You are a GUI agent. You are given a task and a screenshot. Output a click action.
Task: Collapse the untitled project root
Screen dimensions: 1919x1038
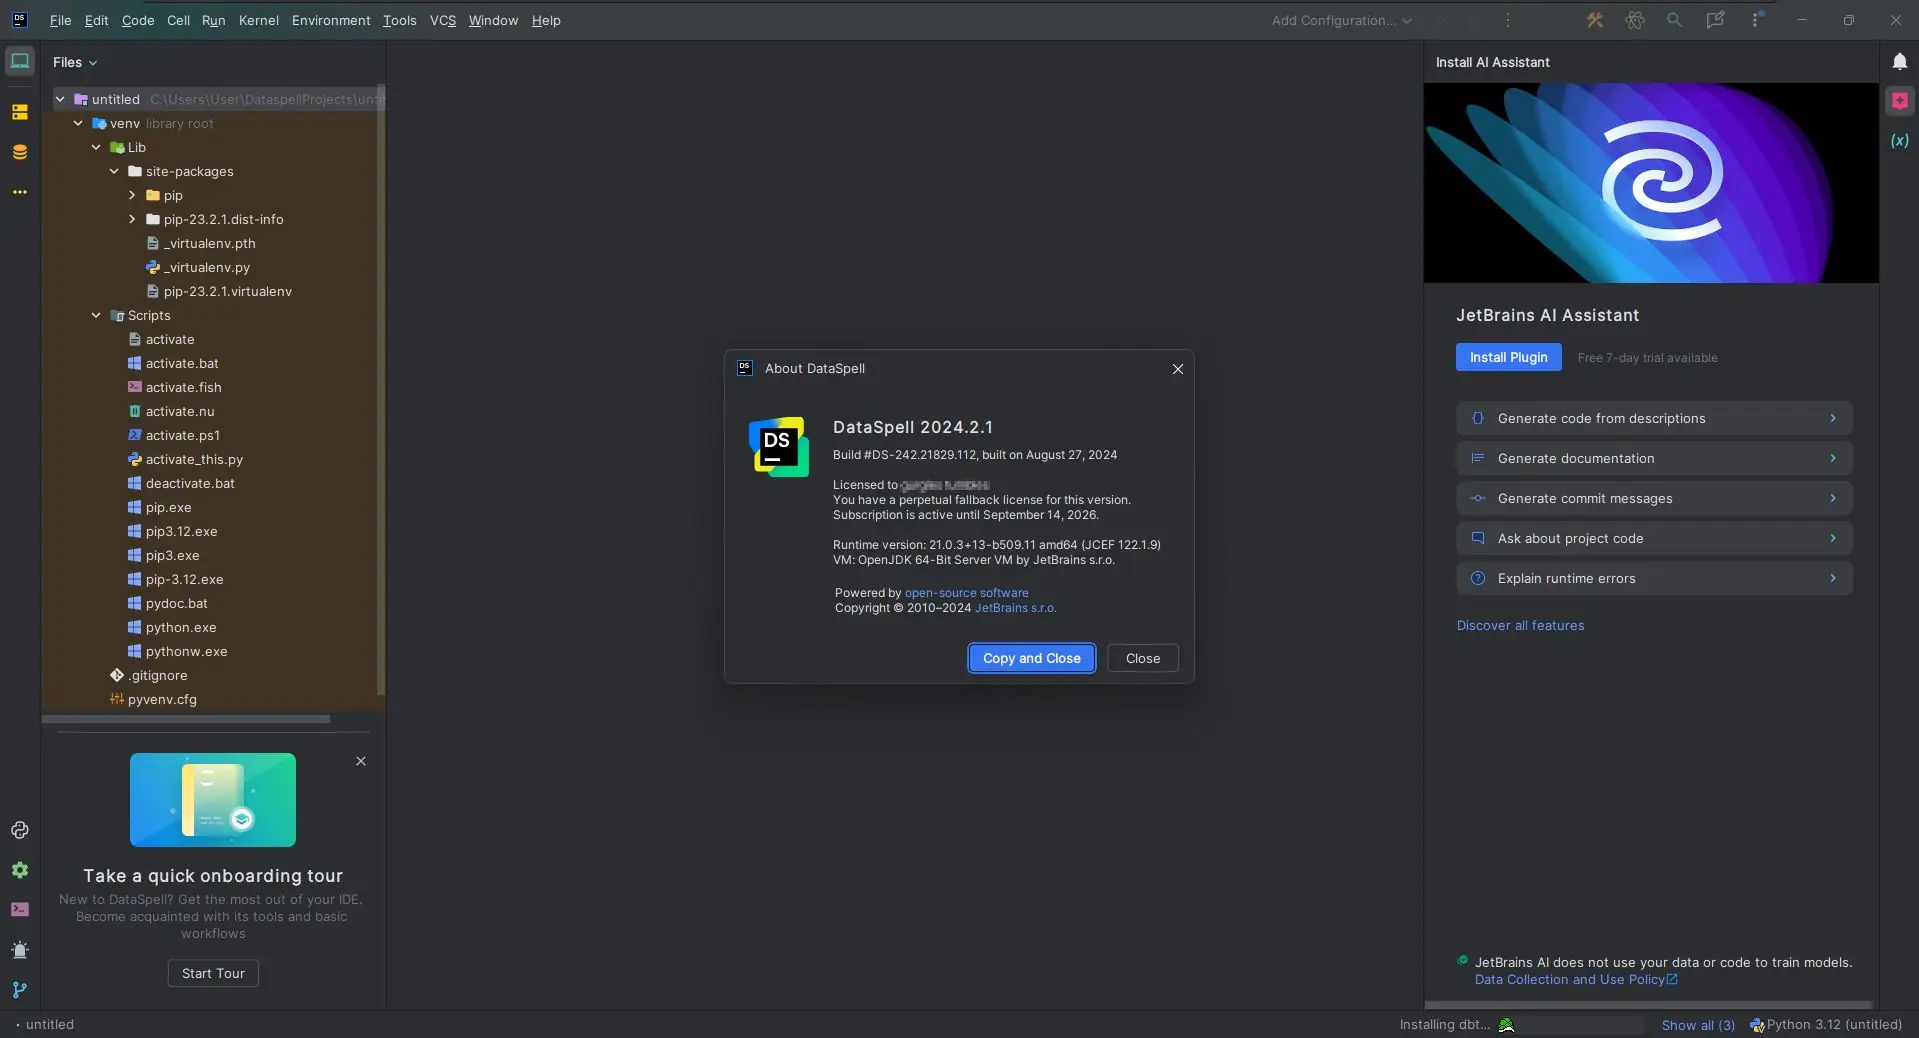tap(60, 99)
